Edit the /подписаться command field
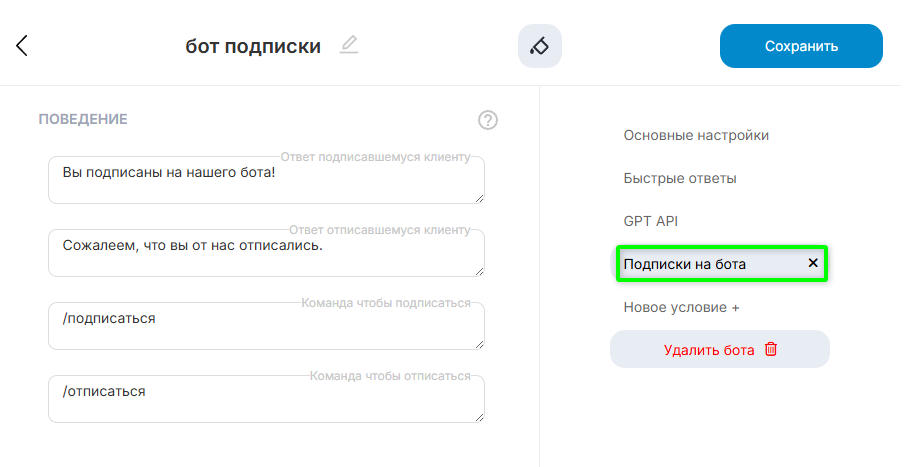 click(x=265, y=326)
